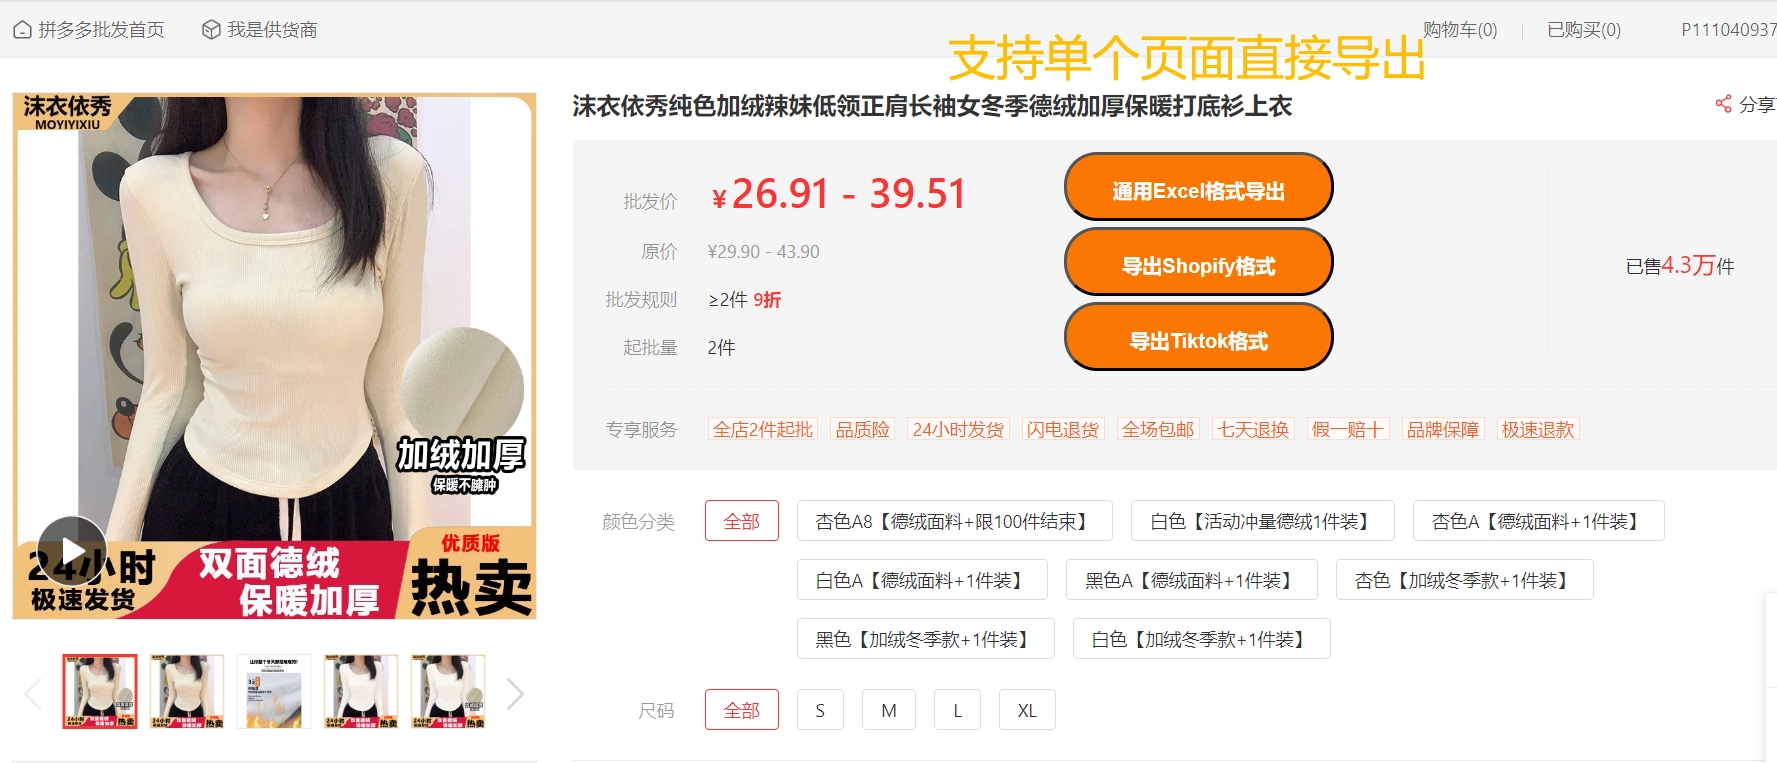1777x763 pixels.
Task: Show next thumbnails with right arrow
Action: (515, 693)
